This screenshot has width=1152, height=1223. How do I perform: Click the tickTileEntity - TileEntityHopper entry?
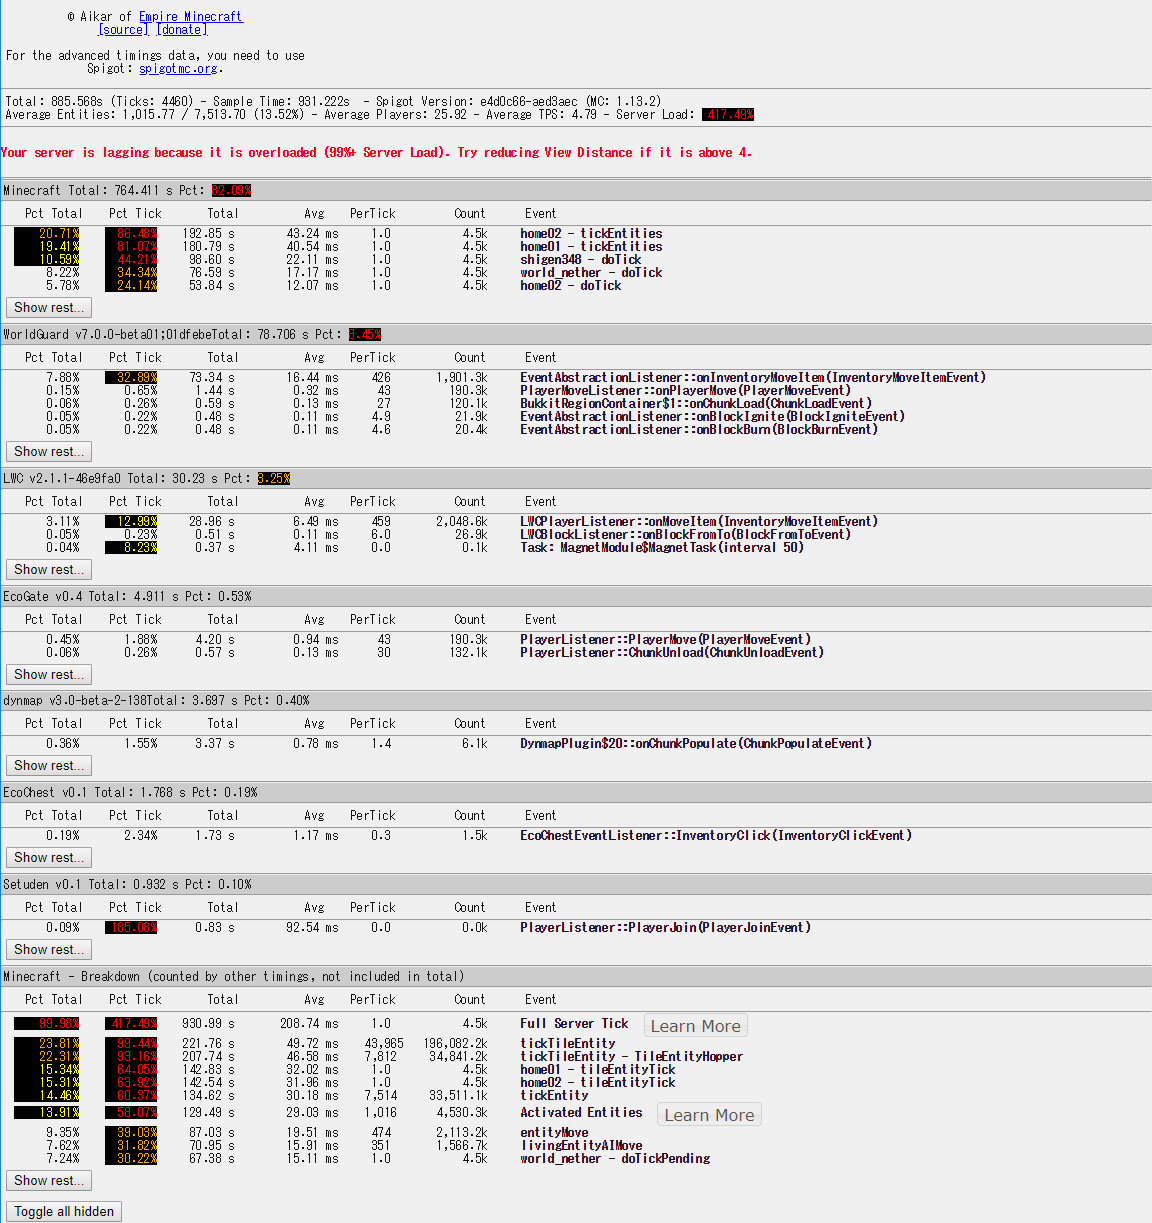coord(631,1057)
